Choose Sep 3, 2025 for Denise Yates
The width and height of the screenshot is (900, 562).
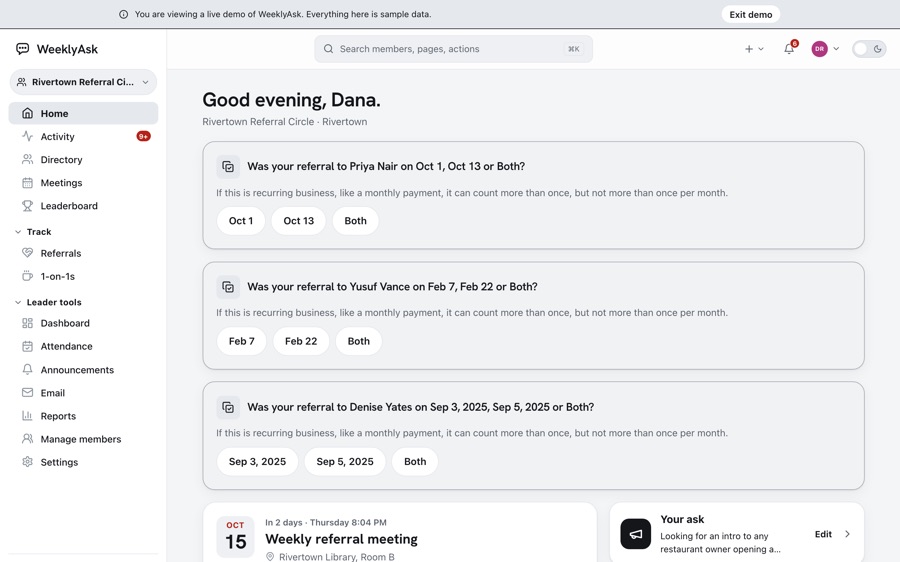coord(257,462)
